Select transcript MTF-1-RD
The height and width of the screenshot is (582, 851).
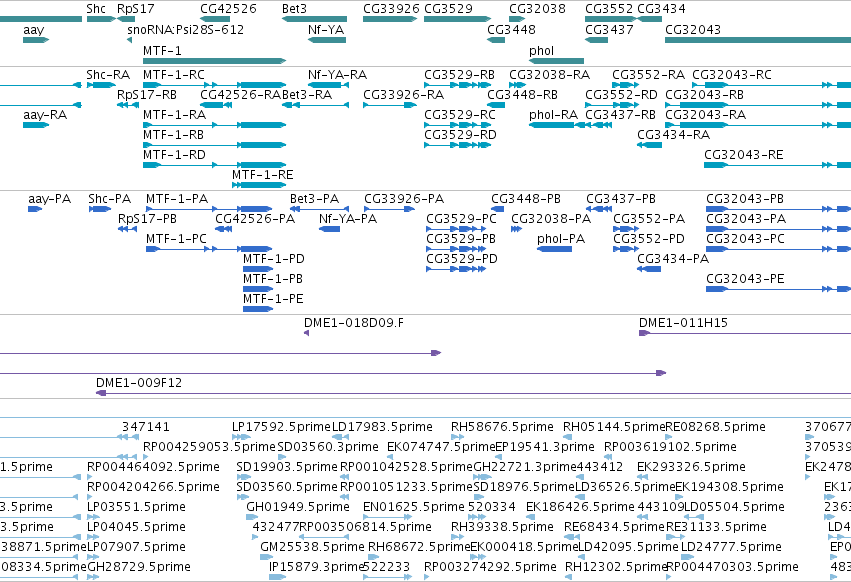[x=214, y=165]
